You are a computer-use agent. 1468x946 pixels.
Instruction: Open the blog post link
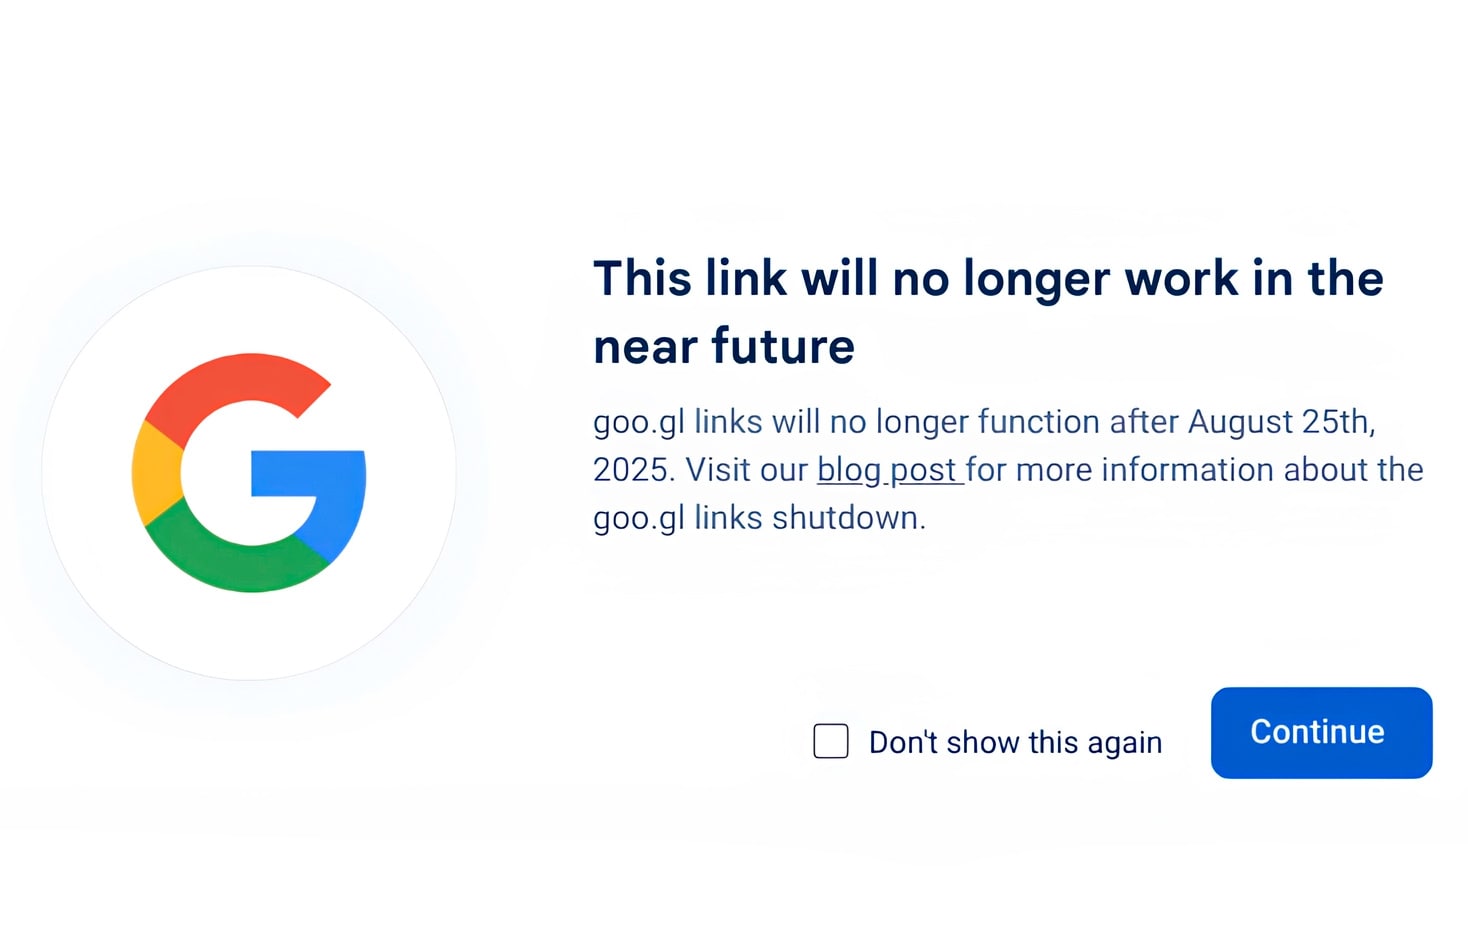tap(887, 470)
